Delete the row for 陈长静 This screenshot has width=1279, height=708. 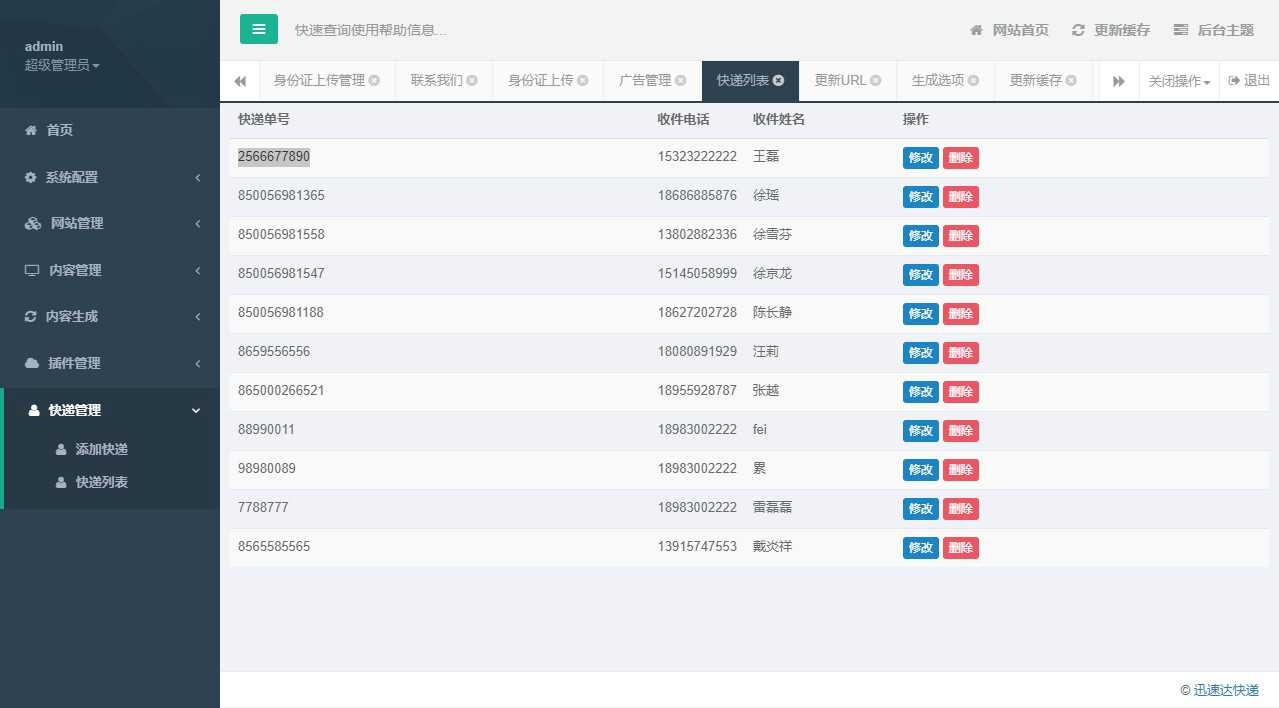(x=960, y=313)
